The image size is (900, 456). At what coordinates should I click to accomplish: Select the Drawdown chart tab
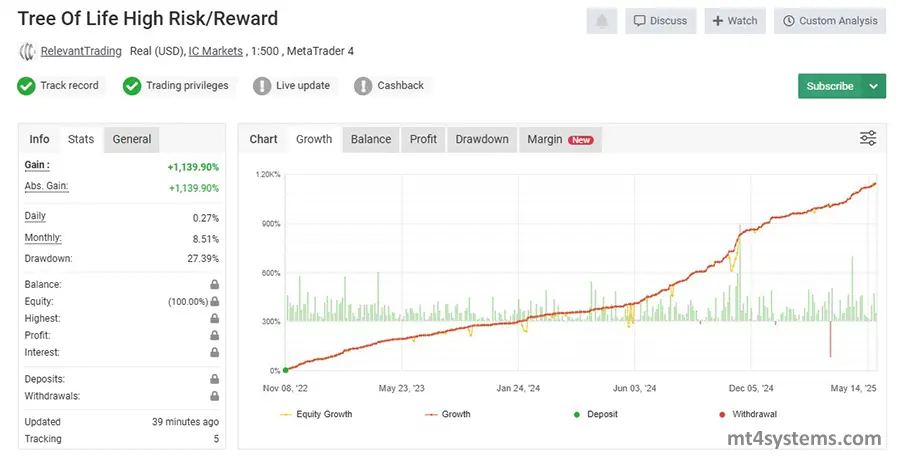click(x=482, y=139)
